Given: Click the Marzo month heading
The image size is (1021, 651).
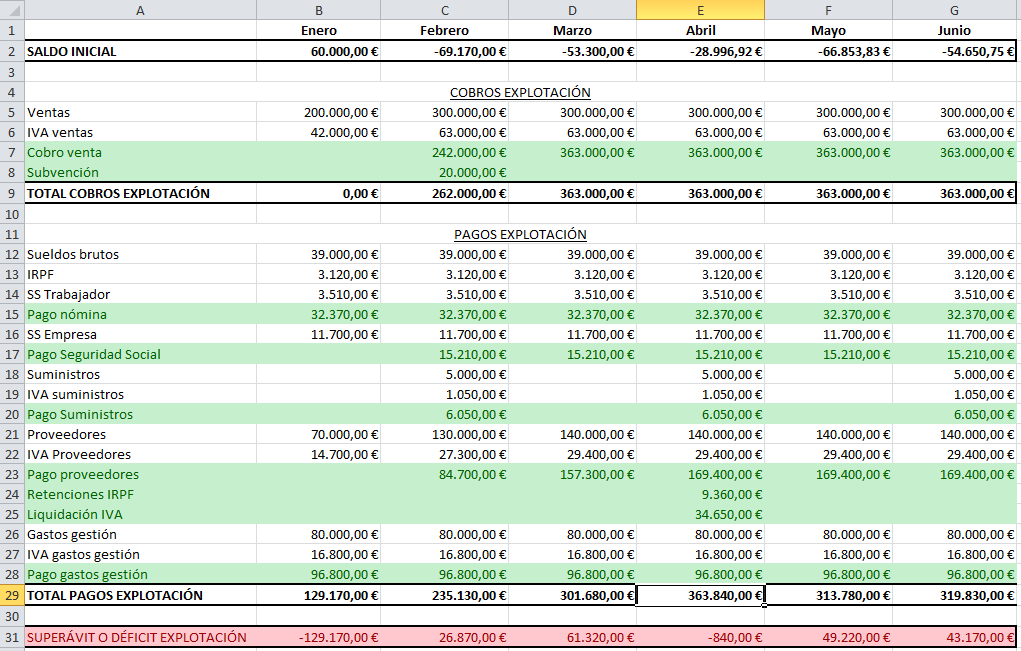Looking at the screenshot, I should (x=572, y=31).
